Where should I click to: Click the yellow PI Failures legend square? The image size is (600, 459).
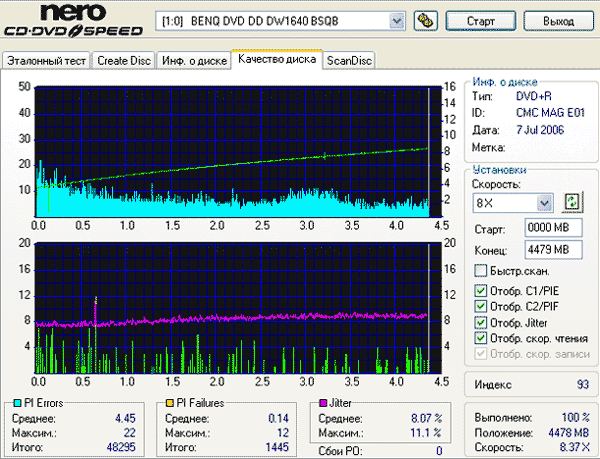(170, 403)
